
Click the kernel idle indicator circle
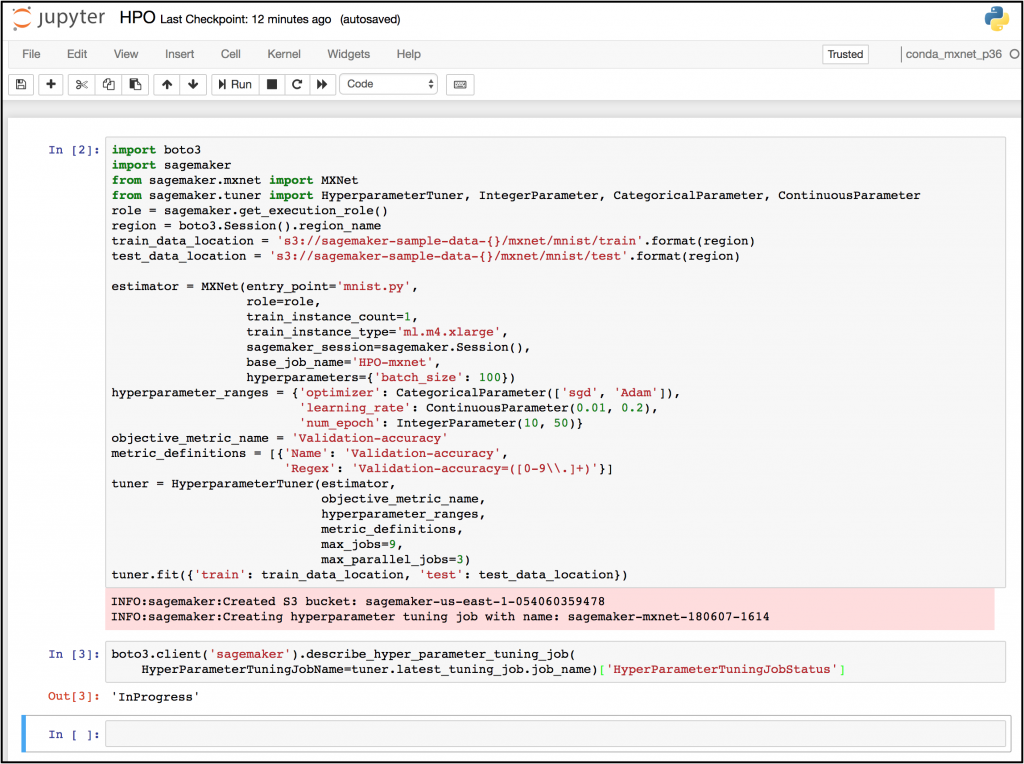[x=1015, y=54]
